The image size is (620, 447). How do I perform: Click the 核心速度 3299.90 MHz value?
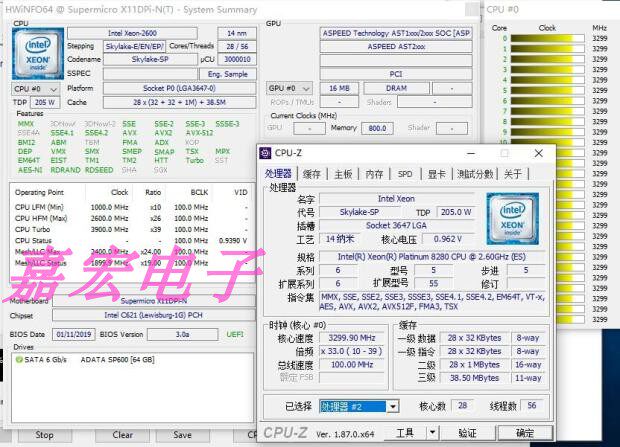(x=352, y=338)
